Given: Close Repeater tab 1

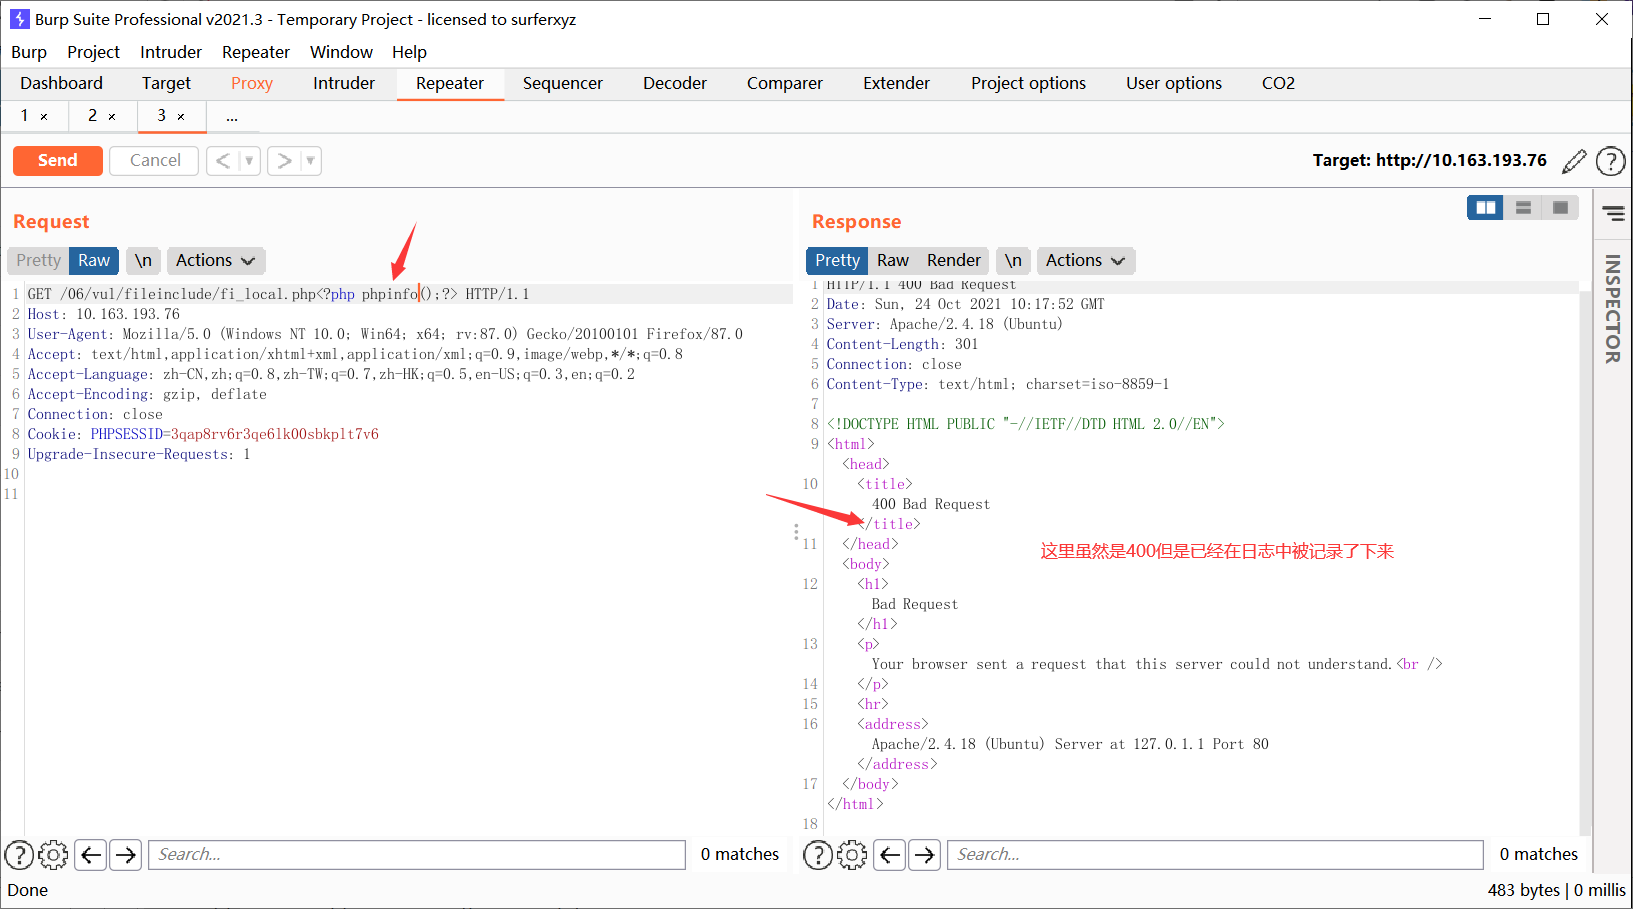Looking at the screenshot, I should tap(44, 117).
